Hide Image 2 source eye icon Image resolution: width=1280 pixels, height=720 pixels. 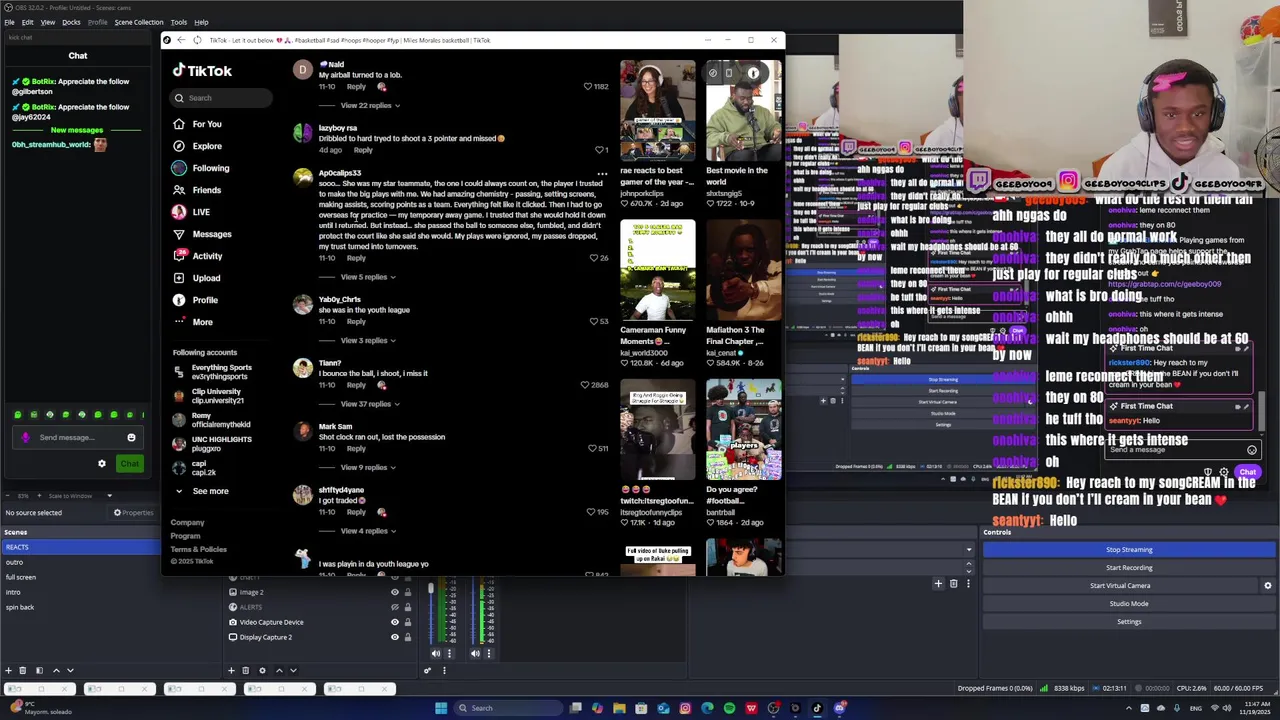tap(394, 592)
